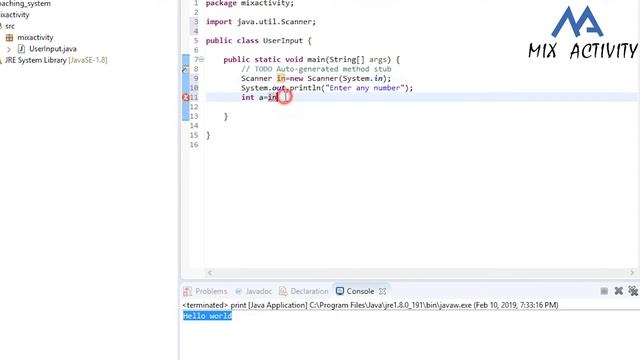Click the Hello world console output

(207, 316)
